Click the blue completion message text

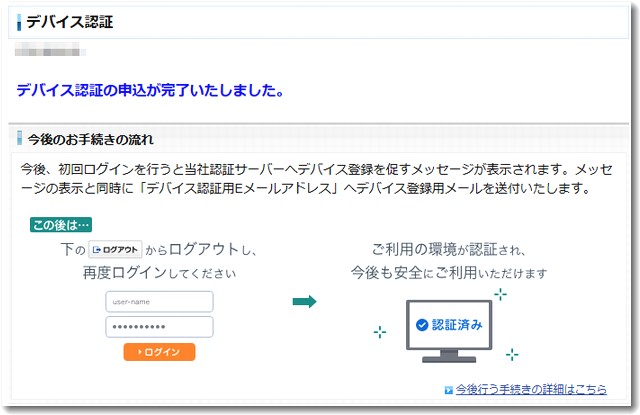click(150, 90)
